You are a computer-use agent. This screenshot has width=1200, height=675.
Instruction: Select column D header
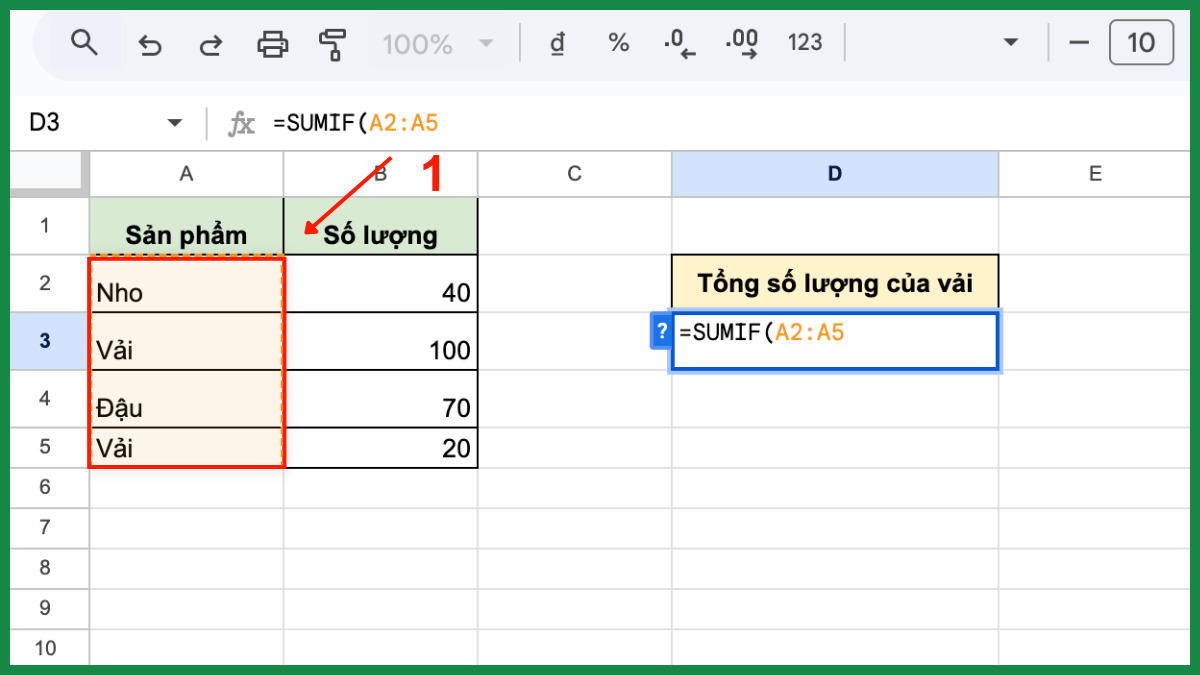[x=835, y=174]
